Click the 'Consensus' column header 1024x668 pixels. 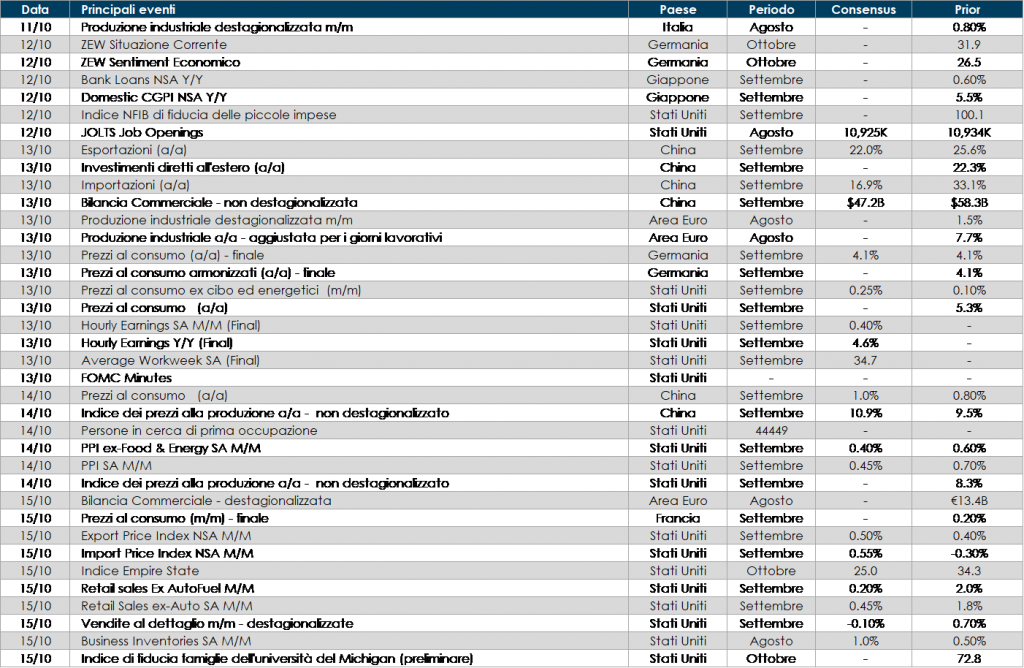click(x=864, y=10)
